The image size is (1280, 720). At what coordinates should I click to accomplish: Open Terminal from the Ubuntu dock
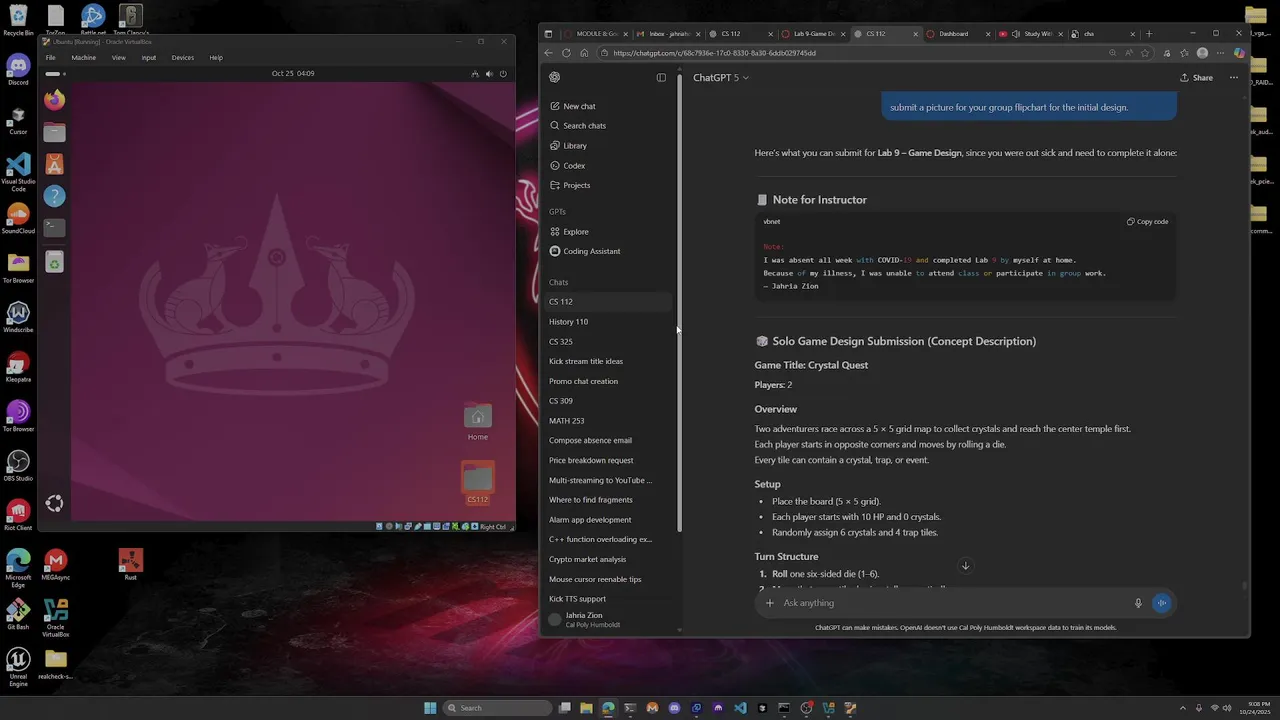coord(55,228)
